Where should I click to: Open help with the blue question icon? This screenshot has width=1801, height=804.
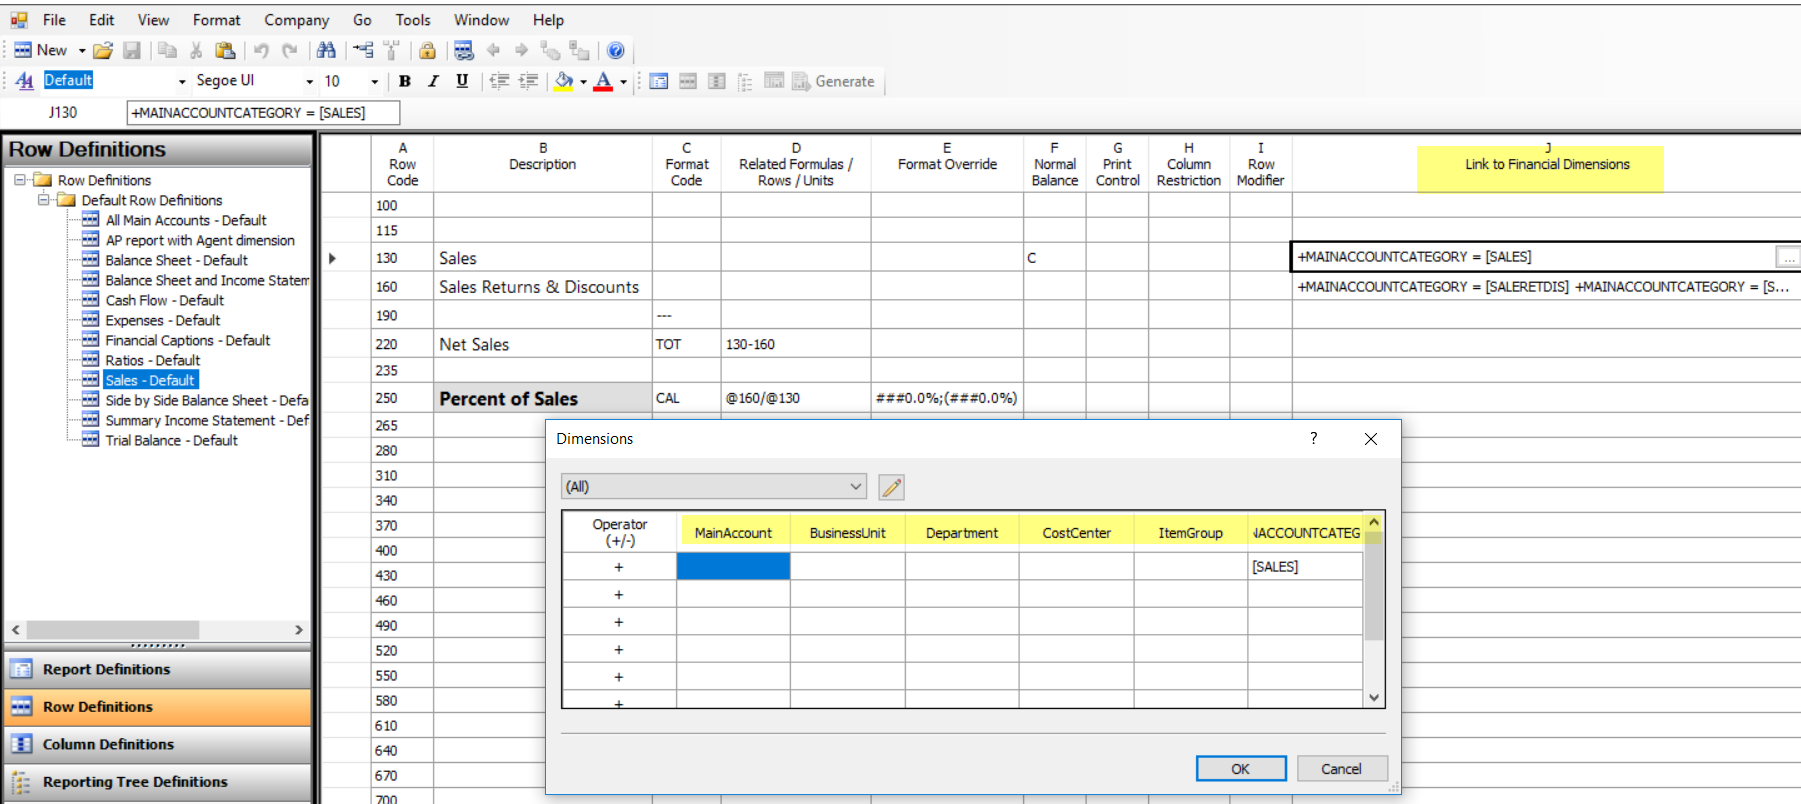[x=616, y=50]
